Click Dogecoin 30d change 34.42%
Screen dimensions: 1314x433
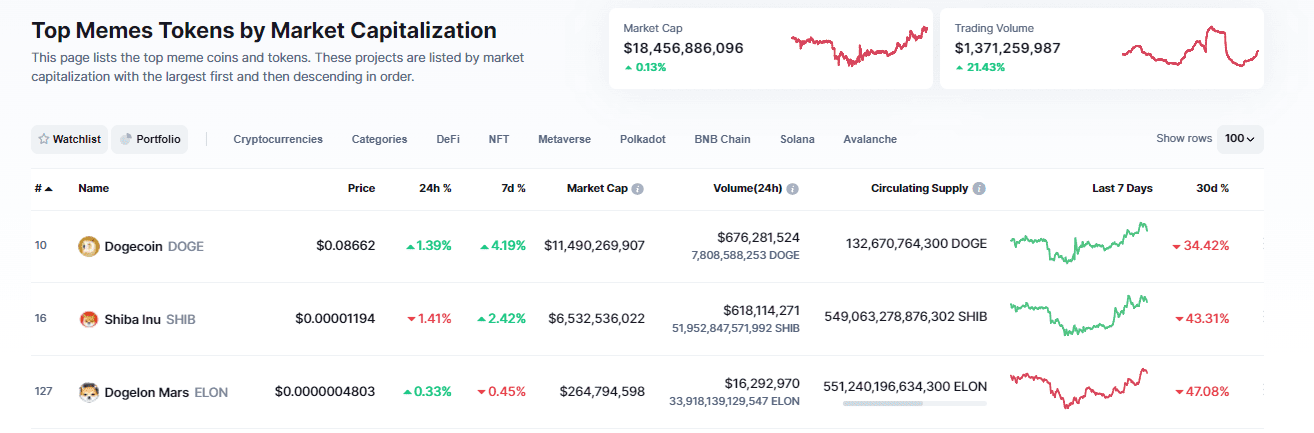(1201, 245)
